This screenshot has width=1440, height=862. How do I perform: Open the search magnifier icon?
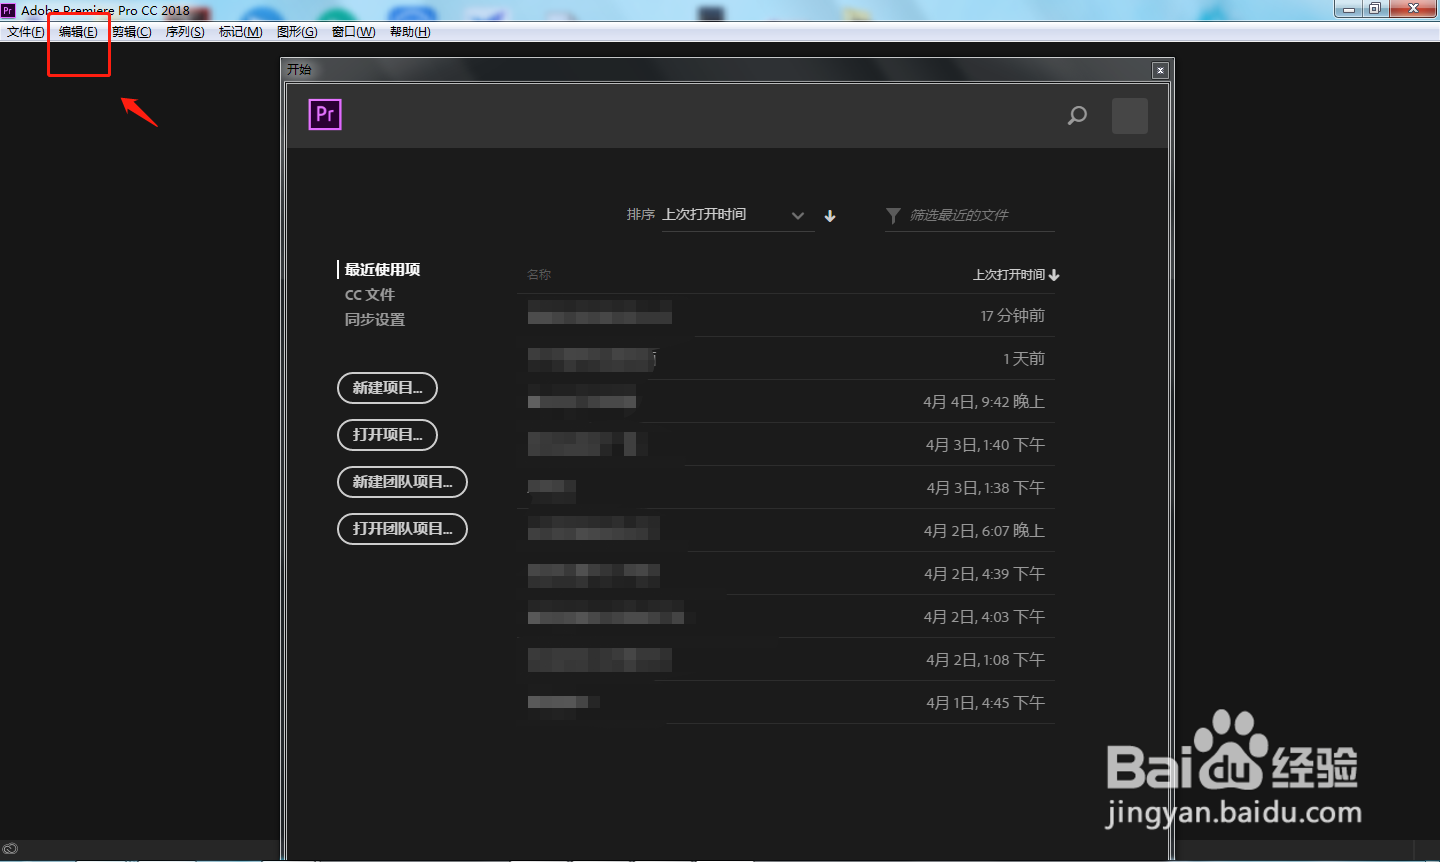coord(1077,115)
